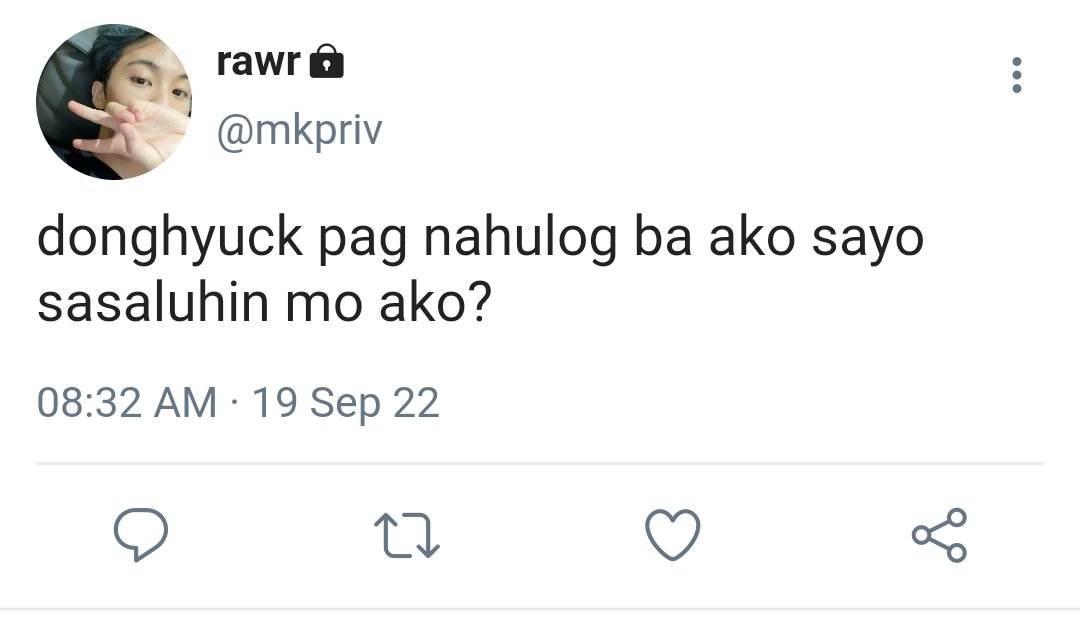1080x627 pixels.
Task: Share the tweet using the share icon
Action: click(939, 535)
